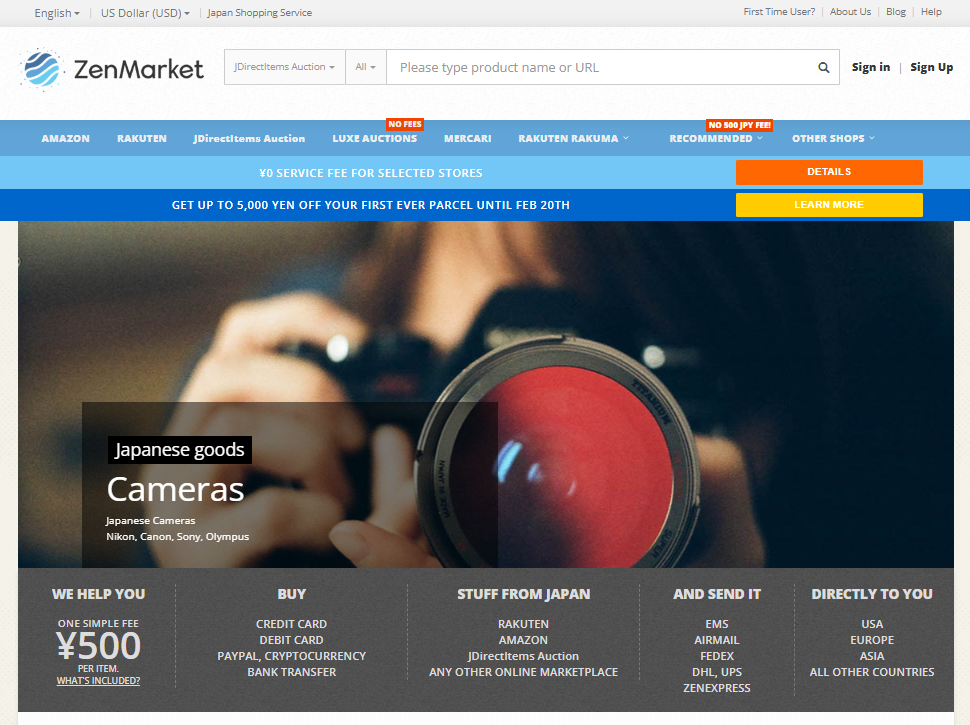Click the EMS shipping text
Screen dimensions: 970x725
[716, 624]
